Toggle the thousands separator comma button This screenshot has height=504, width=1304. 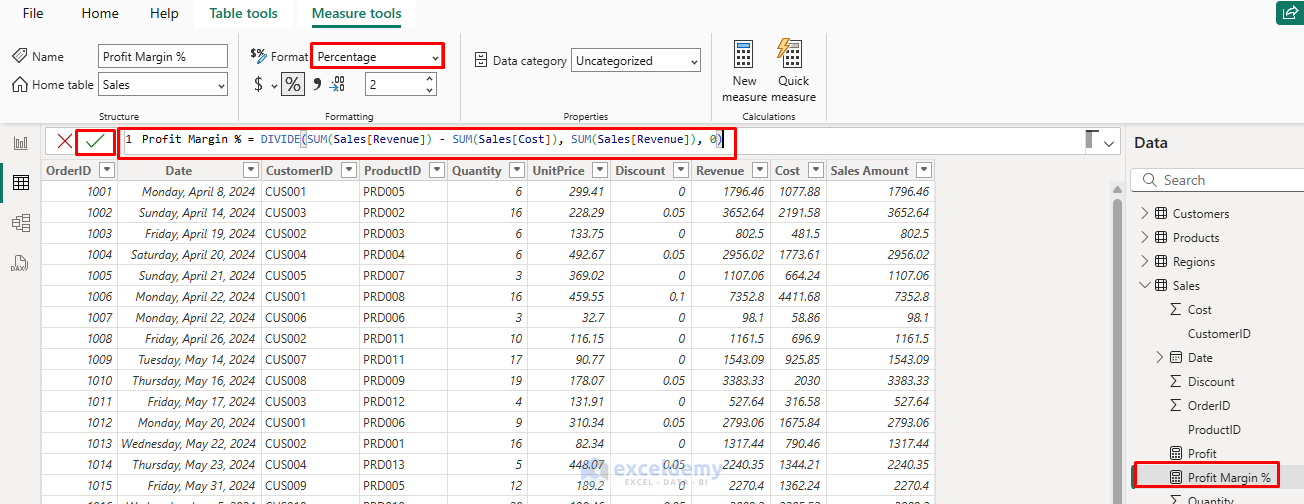coord(317,85)
